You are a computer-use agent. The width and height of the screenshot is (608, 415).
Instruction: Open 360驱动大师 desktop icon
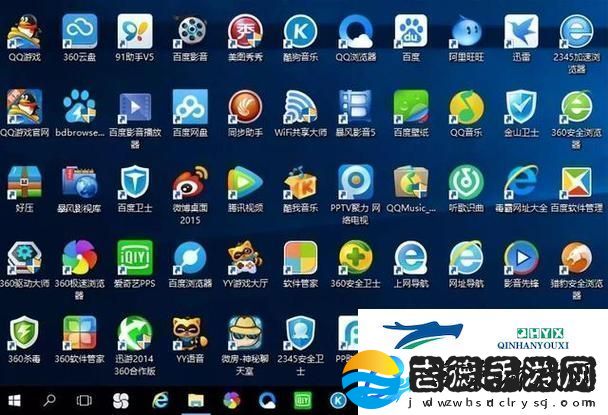pyautogui.click(x=24, y=258)
